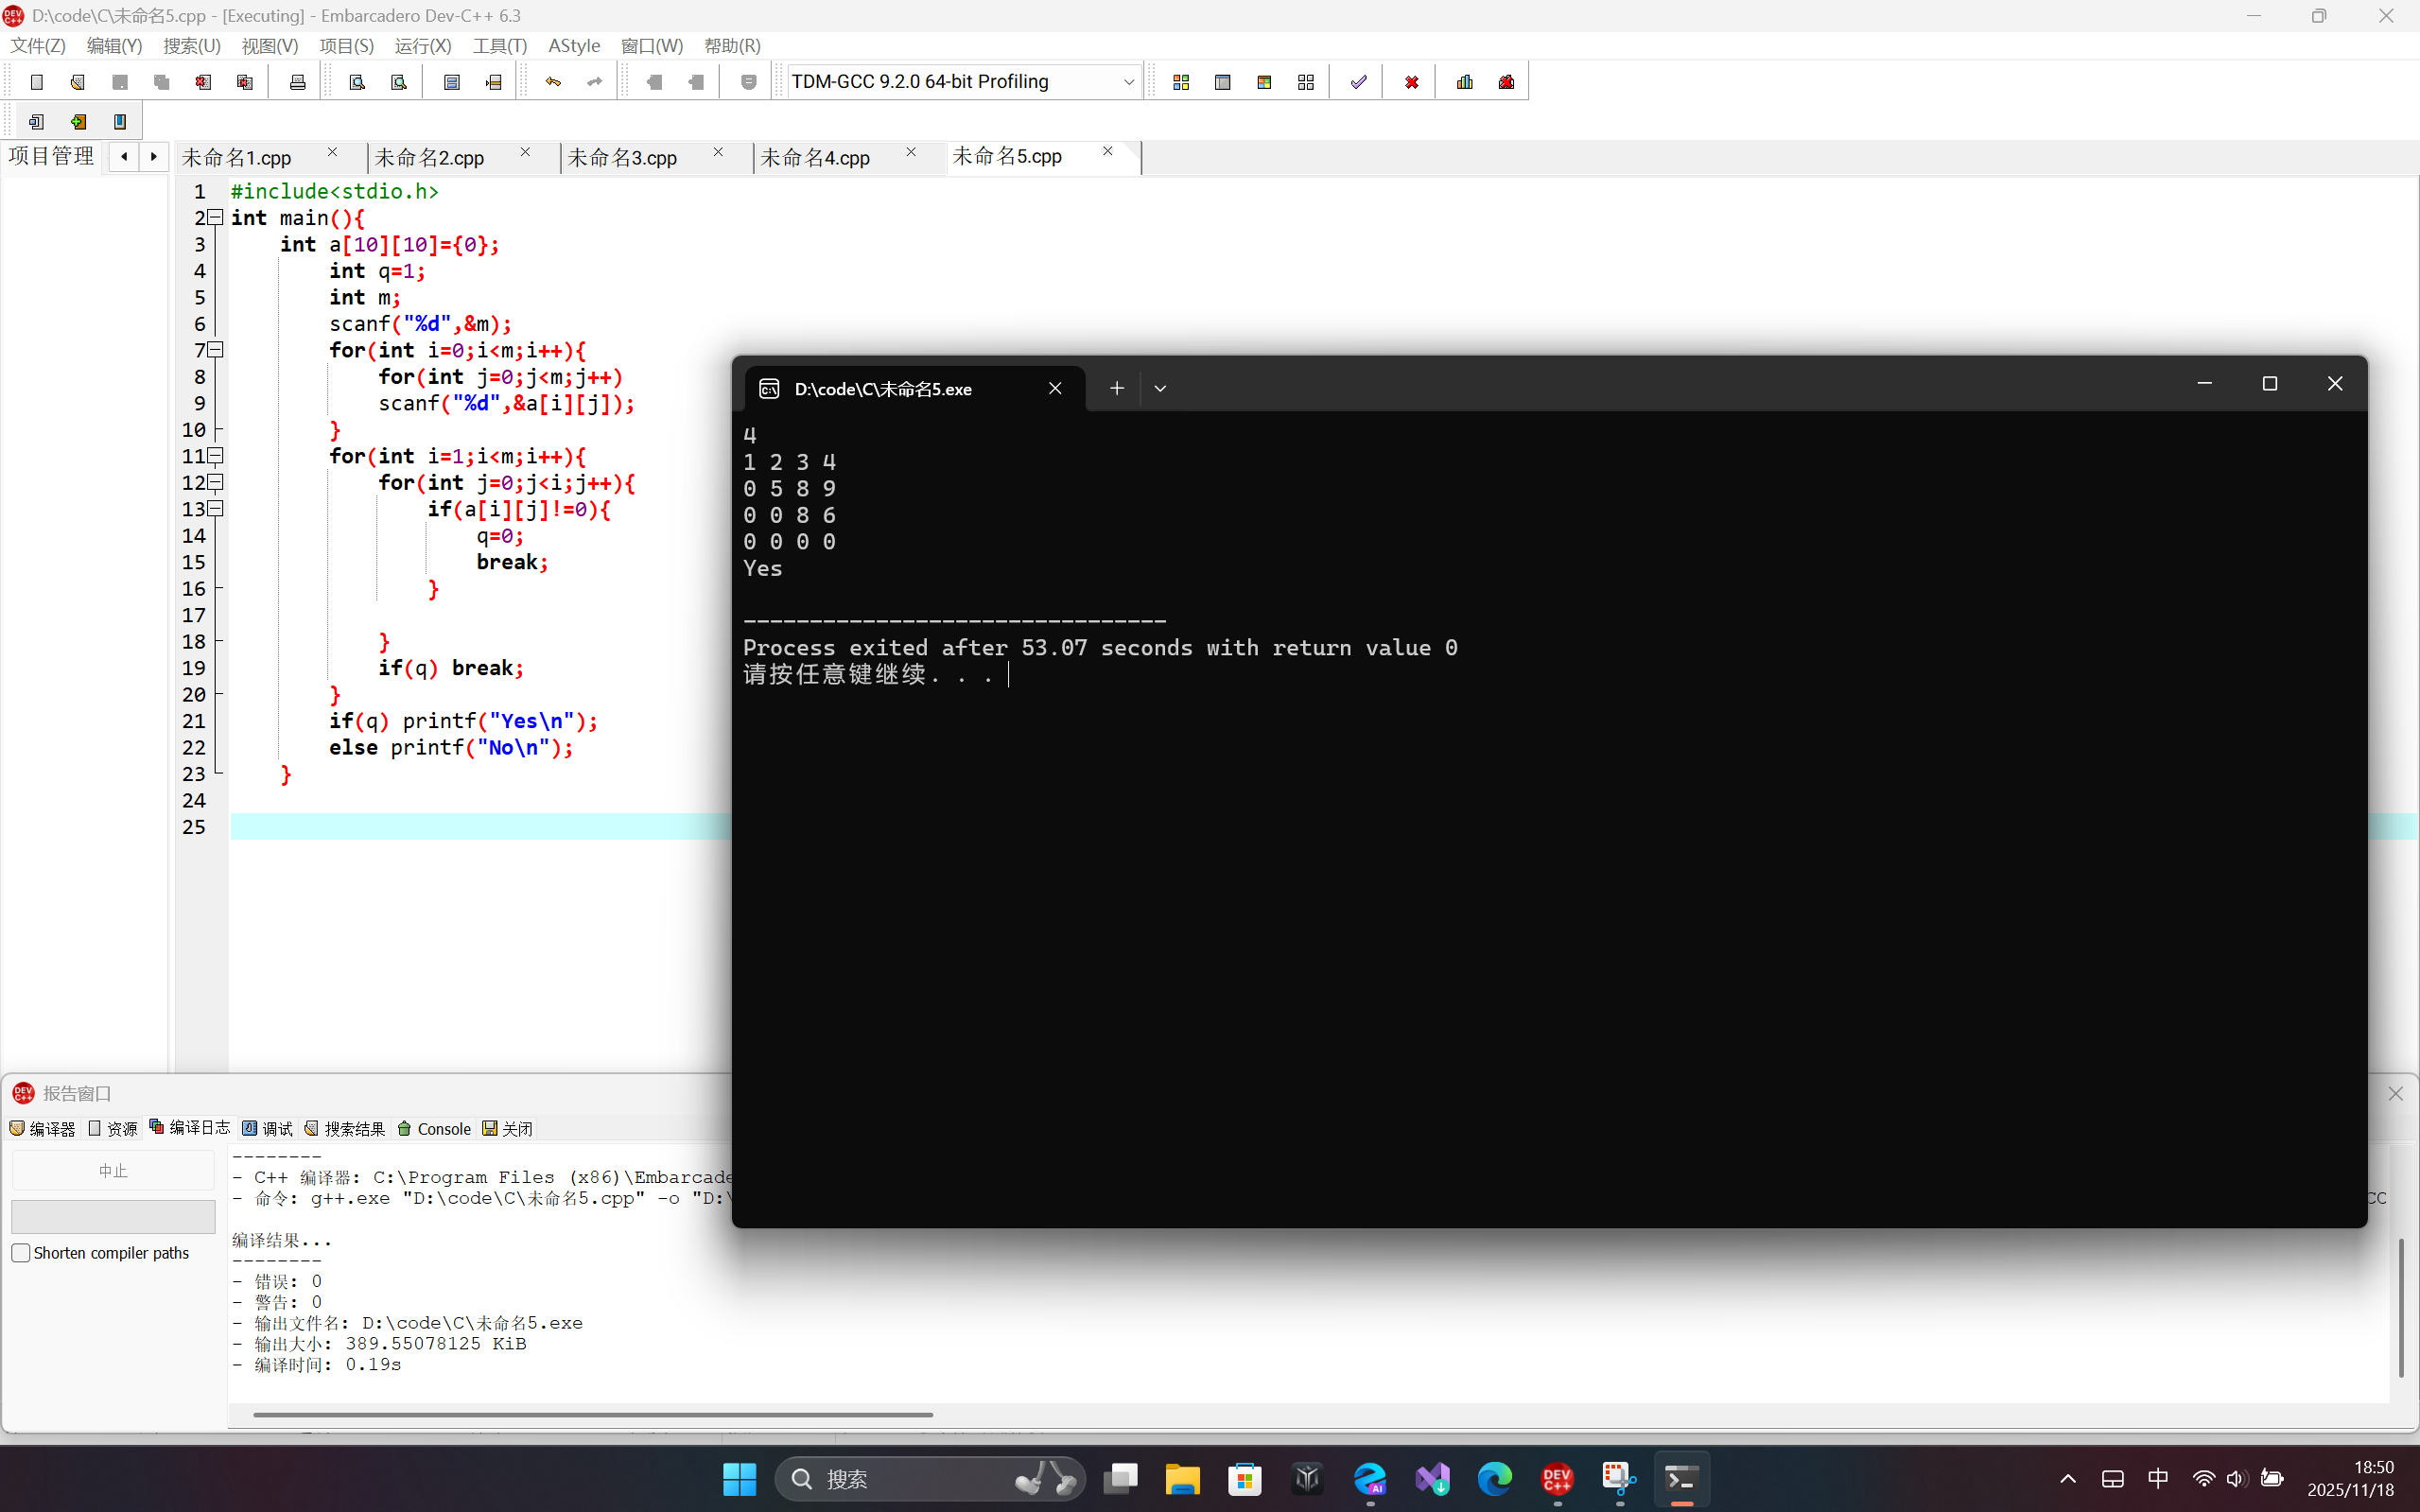Click the purple Syntax Check checkmark icon

(1358, 82)
